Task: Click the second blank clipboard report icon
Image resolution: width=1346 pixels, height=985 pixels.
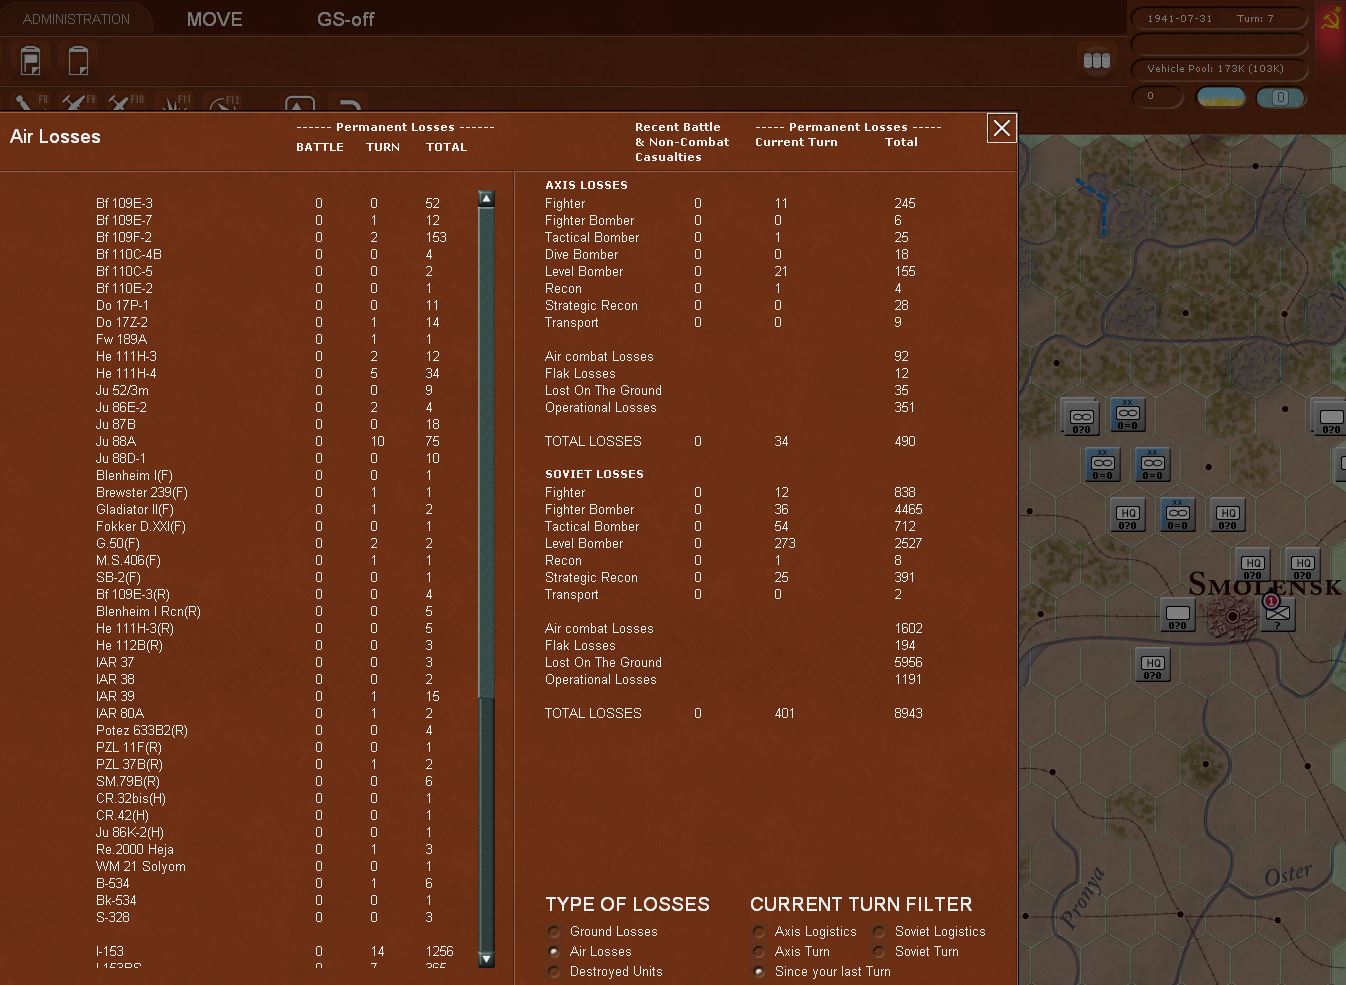Action: click(78, 61)
